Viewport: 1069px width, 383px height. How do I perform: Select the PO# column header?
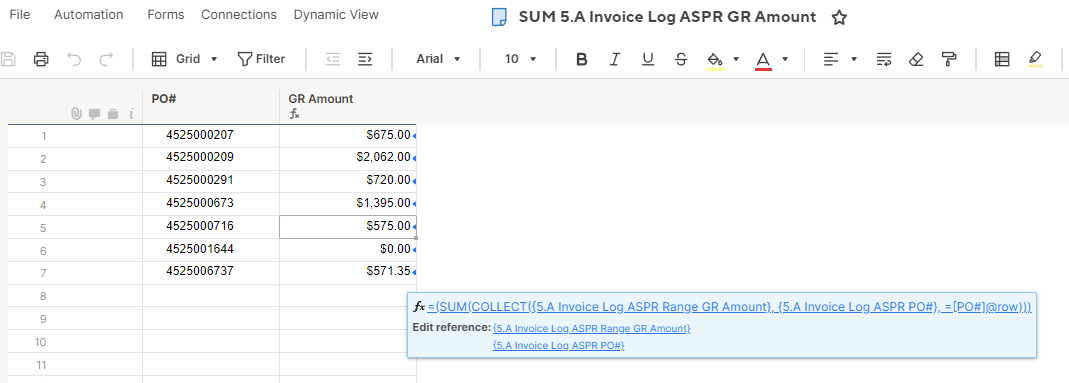click(211, 107)
